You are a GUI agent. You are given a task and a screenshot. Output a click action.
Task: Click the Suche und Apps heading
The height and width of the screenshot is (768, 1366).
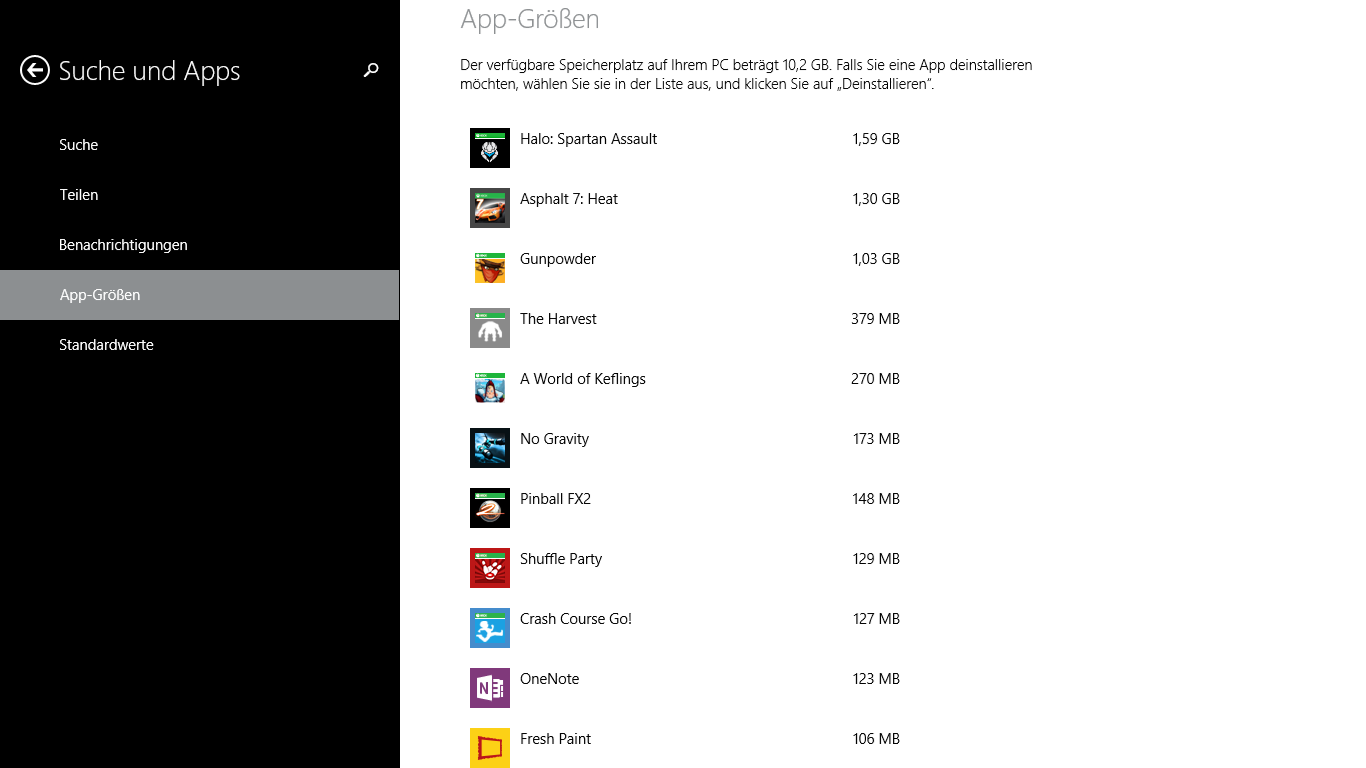click(x=150, y=71)
